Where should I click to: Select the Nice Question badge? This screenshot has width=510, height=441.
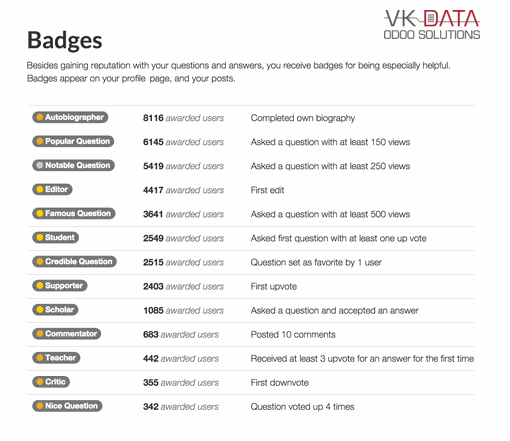point(67,406)
